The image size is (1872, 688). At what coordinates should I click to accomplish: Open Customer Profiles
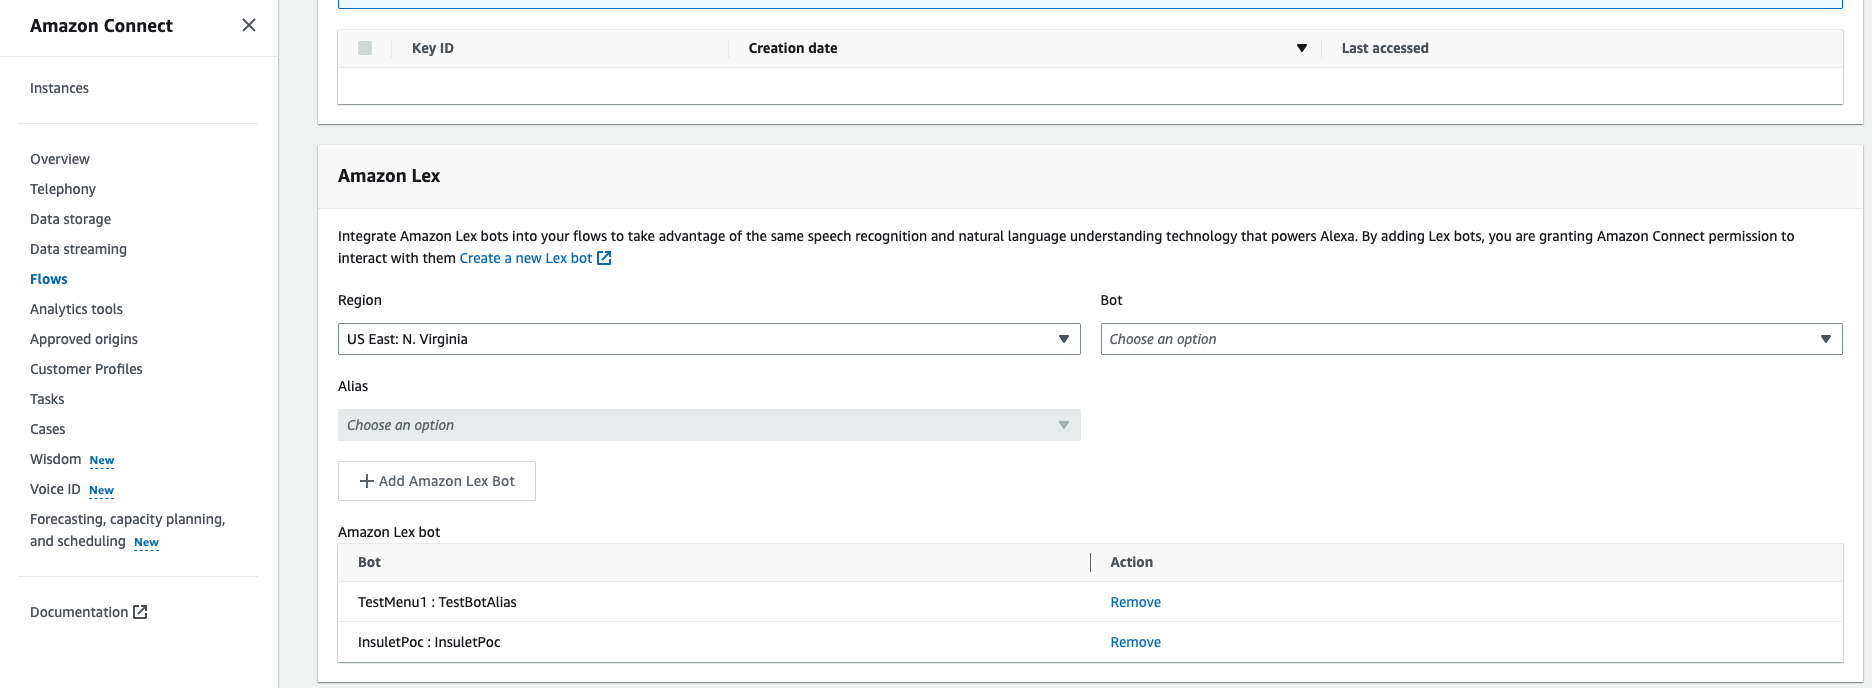(86, 369)
